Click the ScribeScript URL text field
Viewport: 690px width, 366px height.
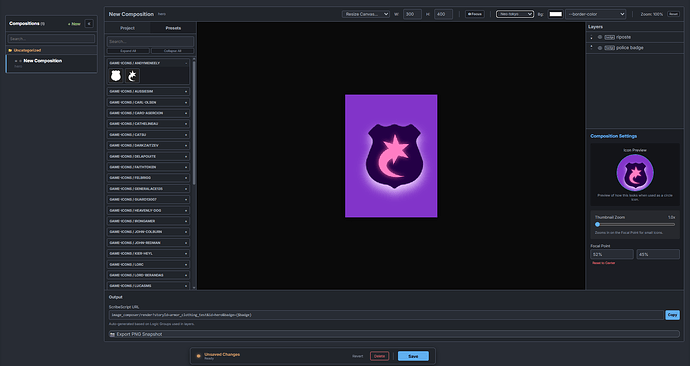coord(386,315)
